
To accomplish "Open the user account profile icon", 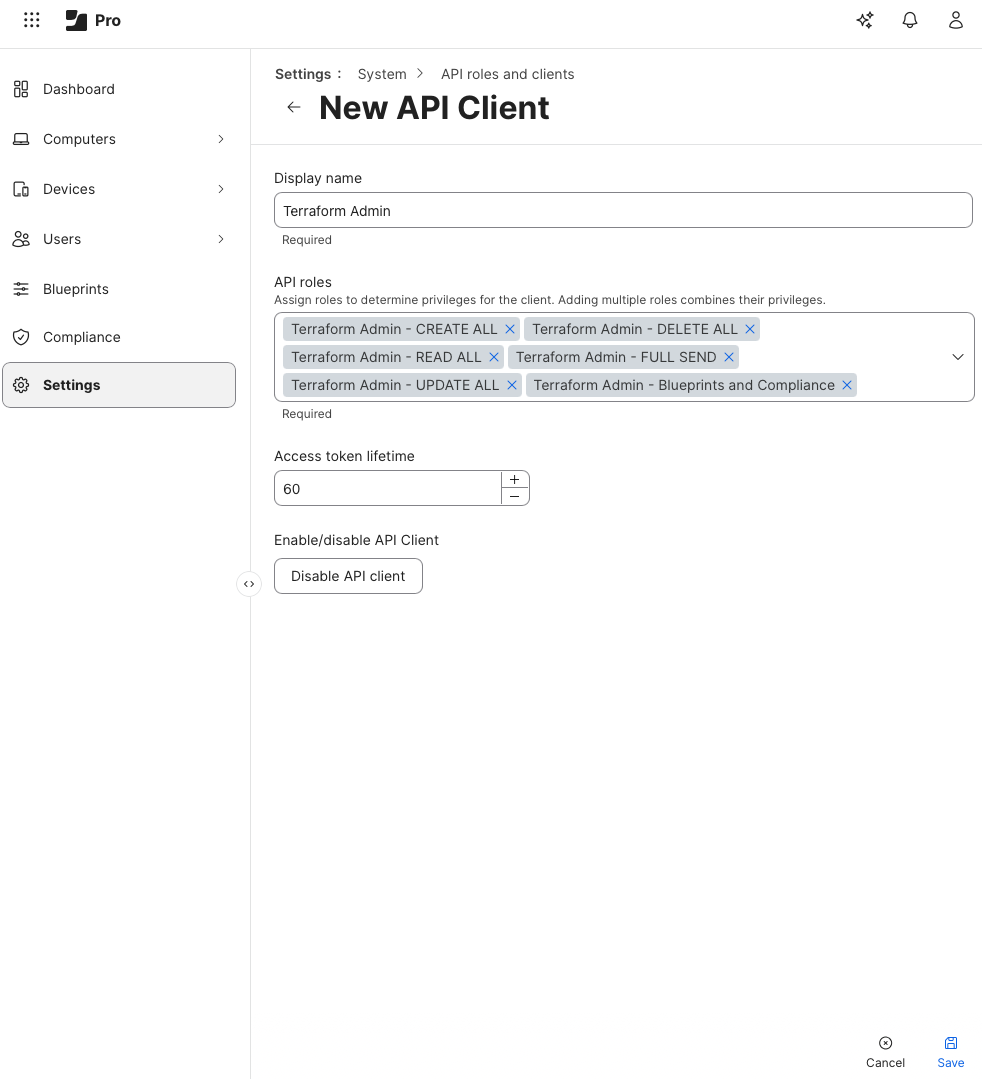I will coord(956,20).
